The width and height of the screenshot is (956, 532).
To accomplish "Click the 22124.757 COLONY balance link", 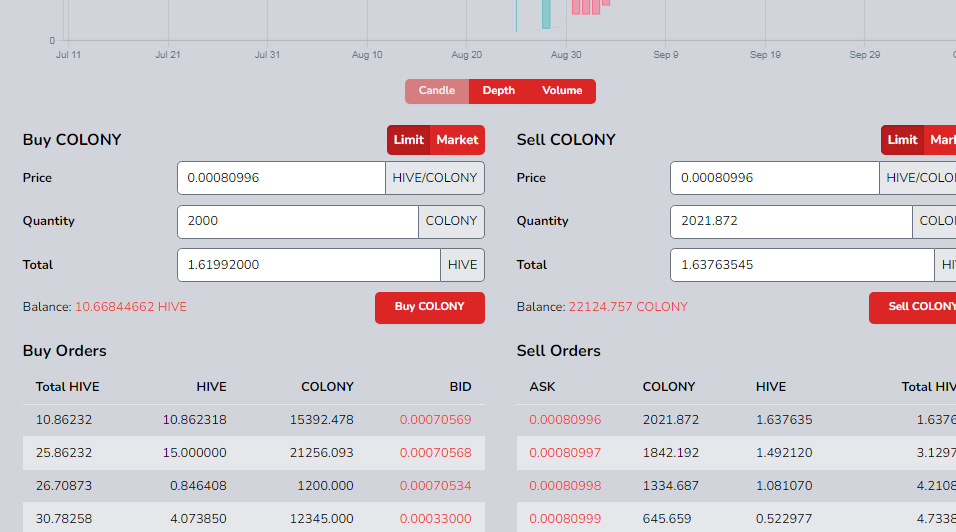I will click(628, 307).
